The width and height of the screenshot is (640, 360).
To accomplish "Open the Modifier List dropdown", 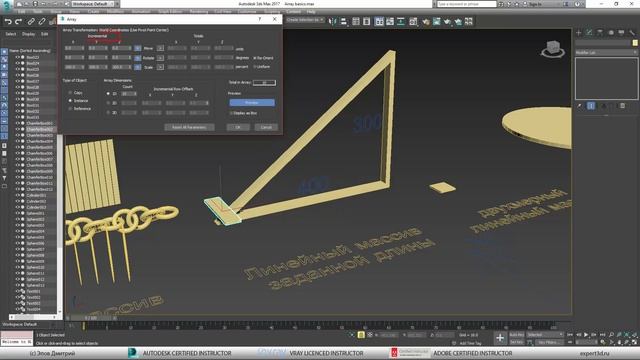I will click(606, 52).
